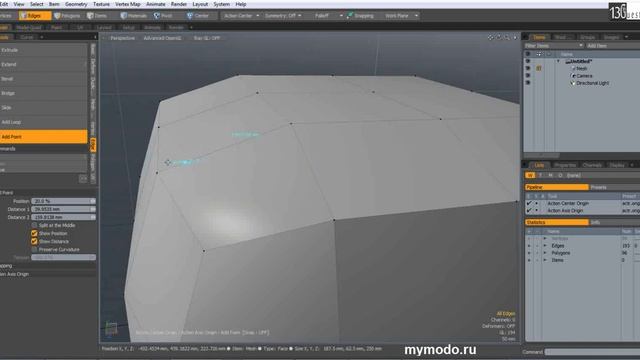Select the Add Loop tool
The width and height of the screenshot is (640, 360).
pyautogui.click(x=43, y=122)
